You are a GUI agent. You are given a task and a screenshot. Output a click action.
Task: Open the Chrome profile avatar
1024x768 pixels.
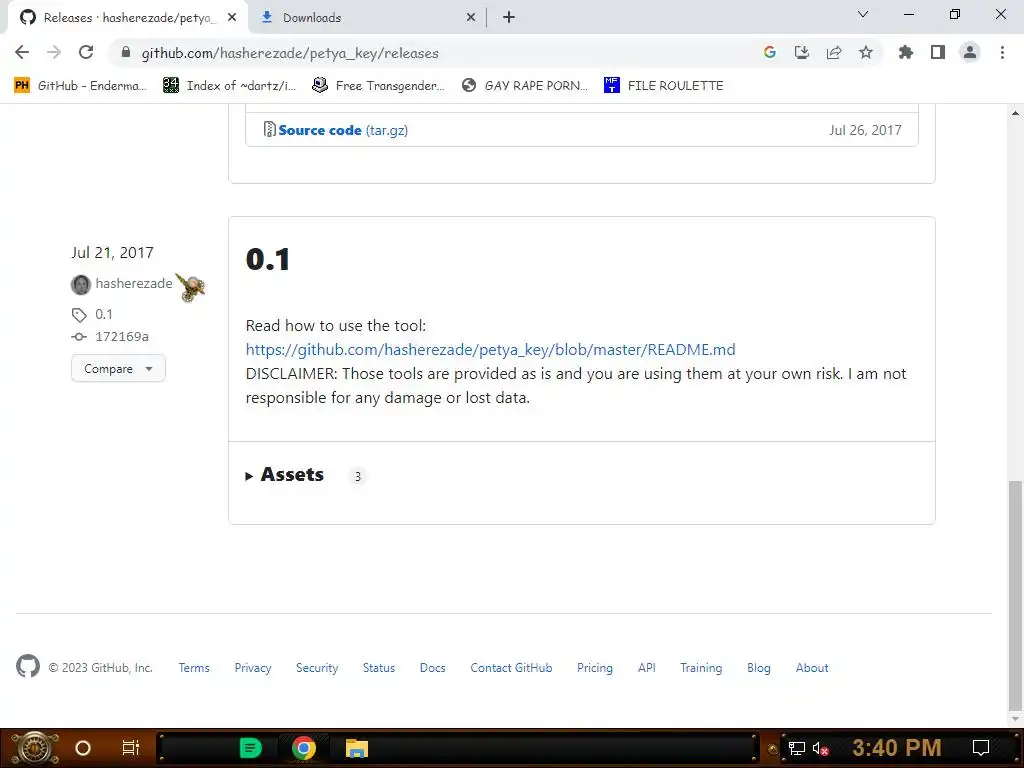970,52
